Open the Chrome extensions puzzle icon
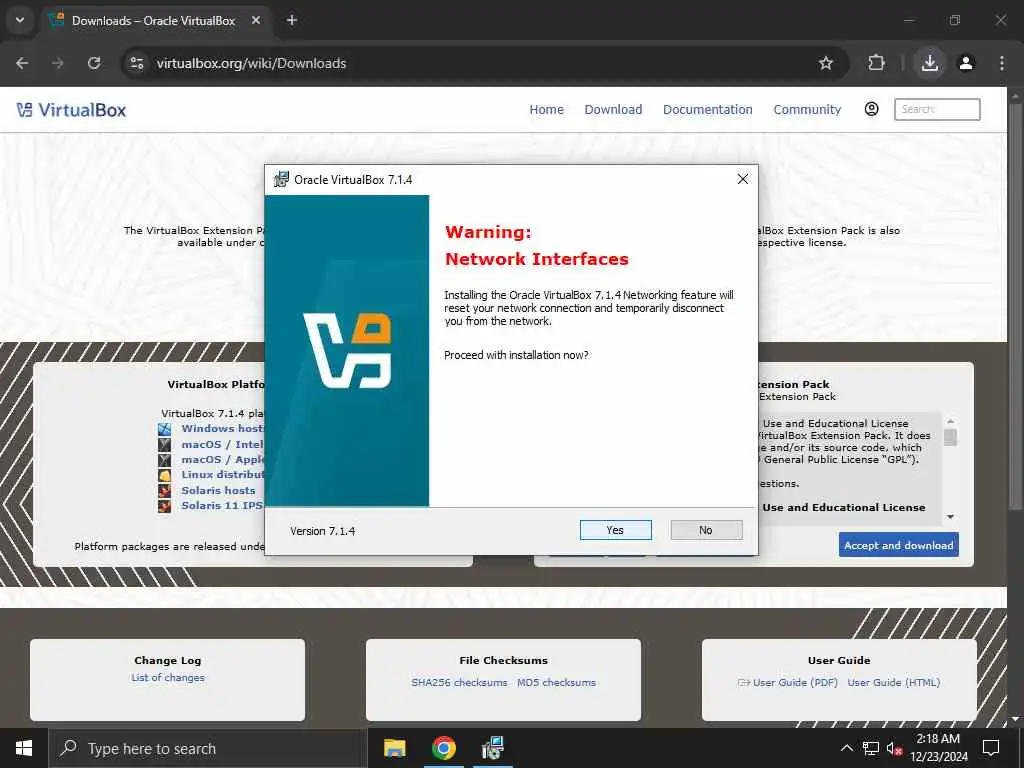 click(x=876, y=63)
